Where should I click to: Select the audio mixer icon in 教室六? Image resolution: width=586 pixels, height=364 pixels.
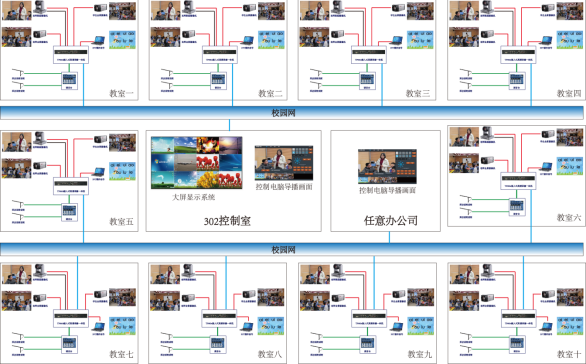[516, 205]
